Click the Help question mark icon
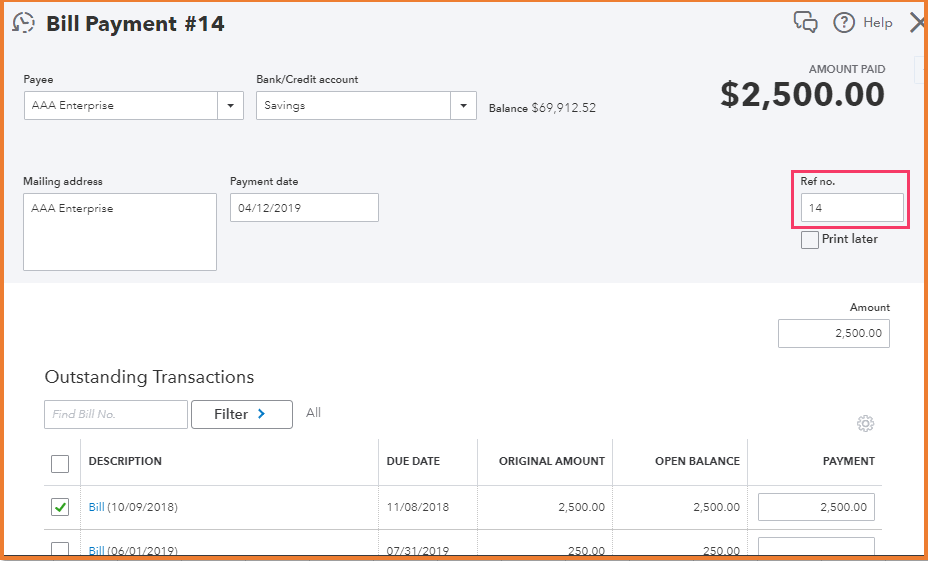928x561 pixels. pos(844,22)
